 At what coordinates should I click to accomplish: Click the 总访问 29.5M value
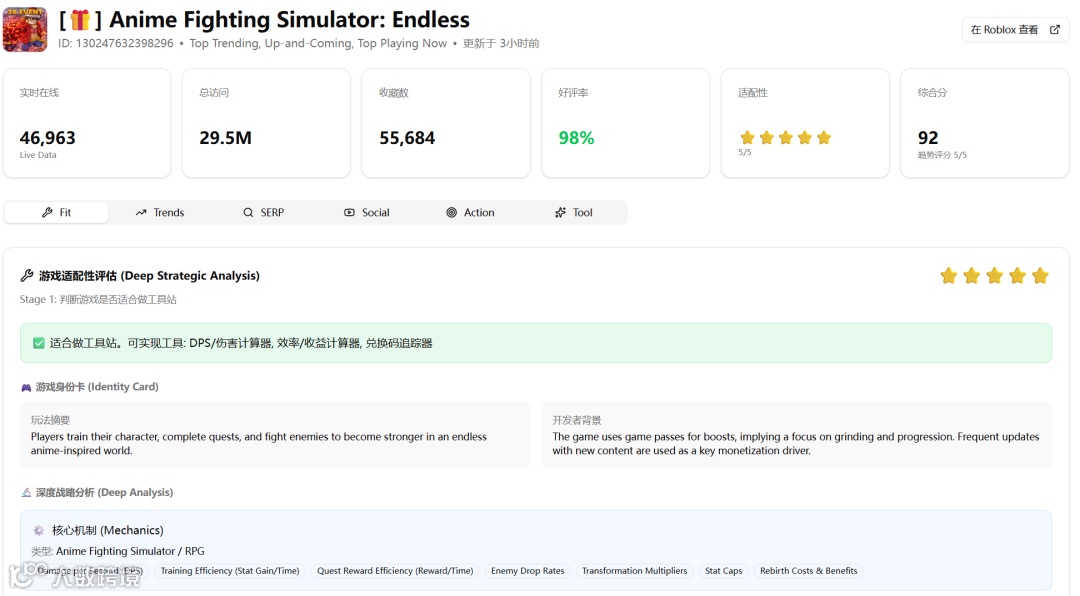click(x=225, y=138)
